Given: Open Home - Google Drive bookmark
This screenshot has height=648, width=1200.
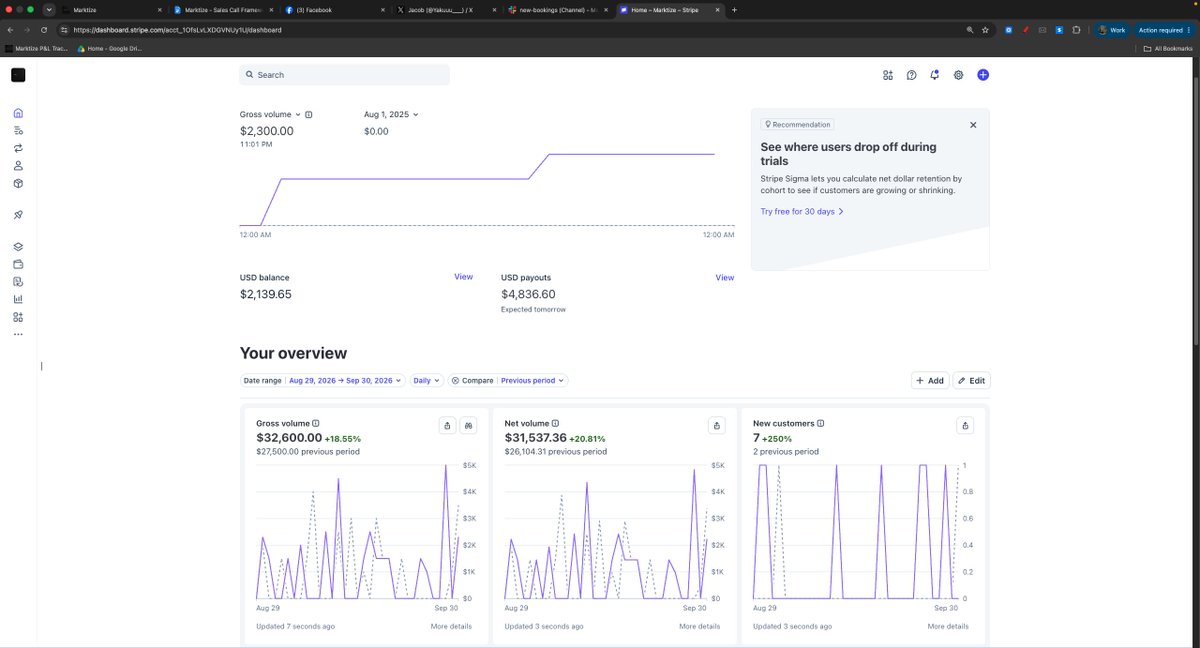Looking at the screenshot, I should [x=110, y=48].
